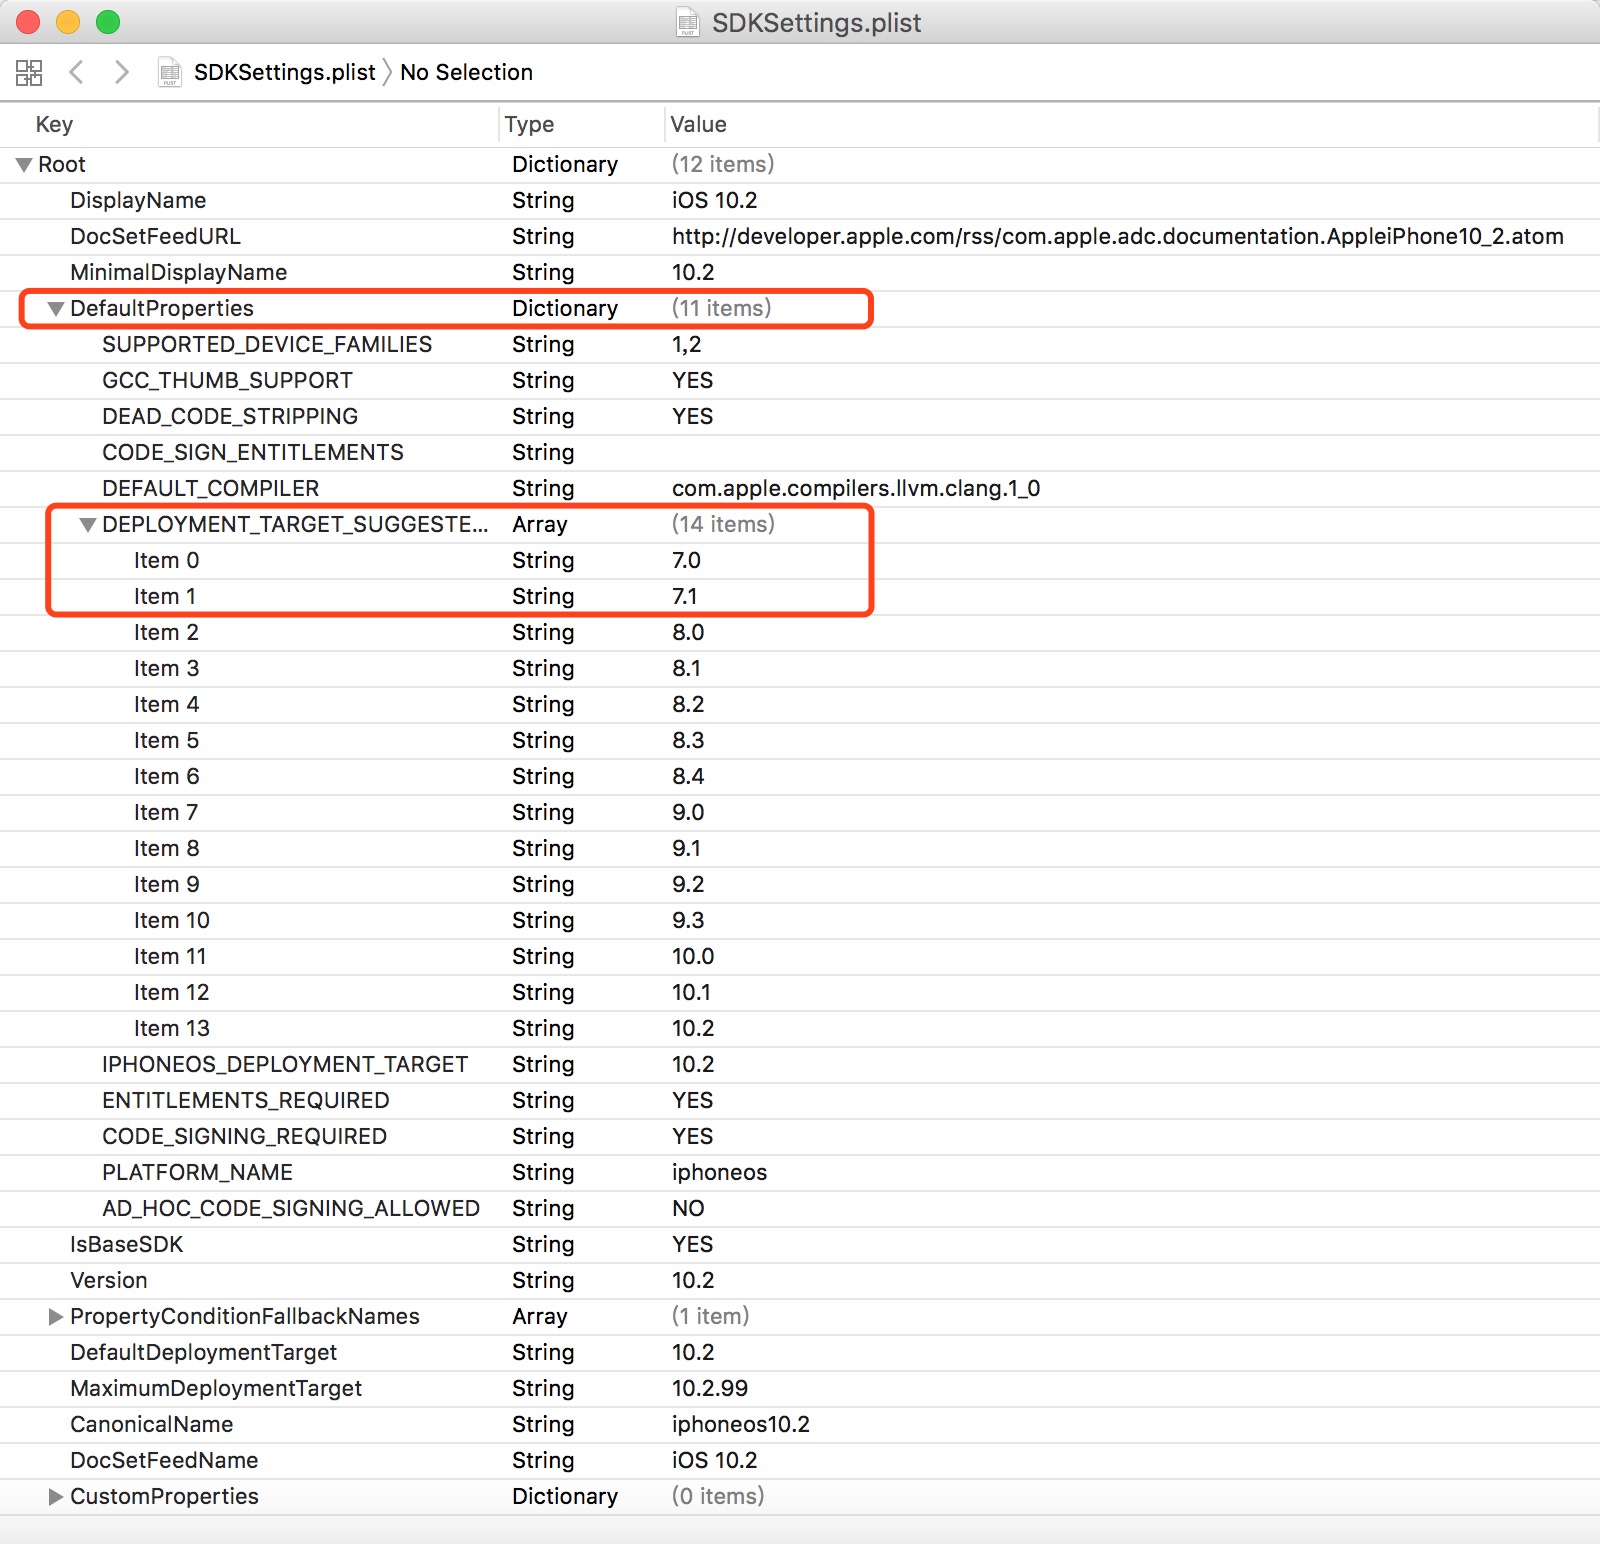Click the iOS 10.2 DisplayName value
Viewport: 1600px width, 1544px height.
click(x=715, y=200)
